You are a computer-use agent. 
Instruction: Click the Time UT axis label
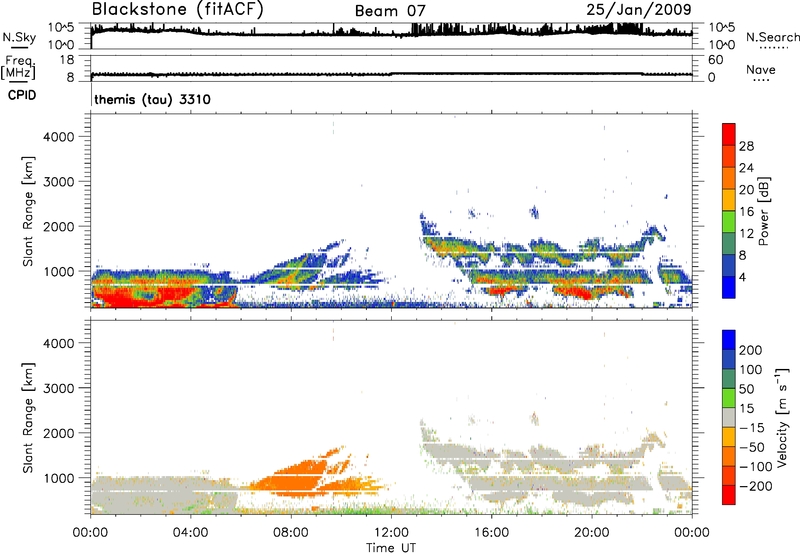pyautogui.click(x=391, y=548)
